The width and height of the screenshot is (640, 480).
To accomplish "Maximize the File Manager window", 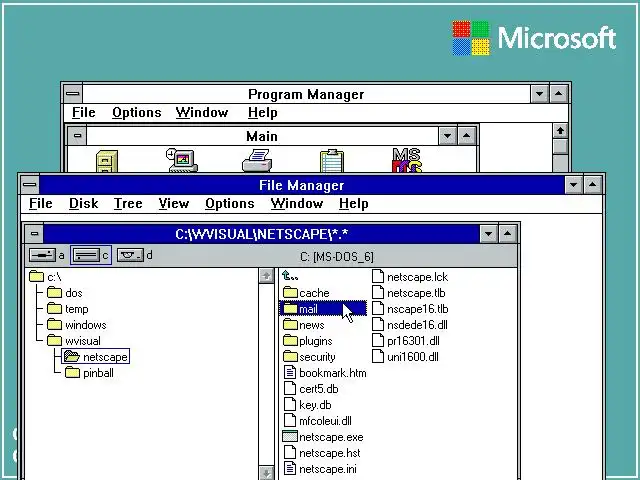I will coord(593,185).
